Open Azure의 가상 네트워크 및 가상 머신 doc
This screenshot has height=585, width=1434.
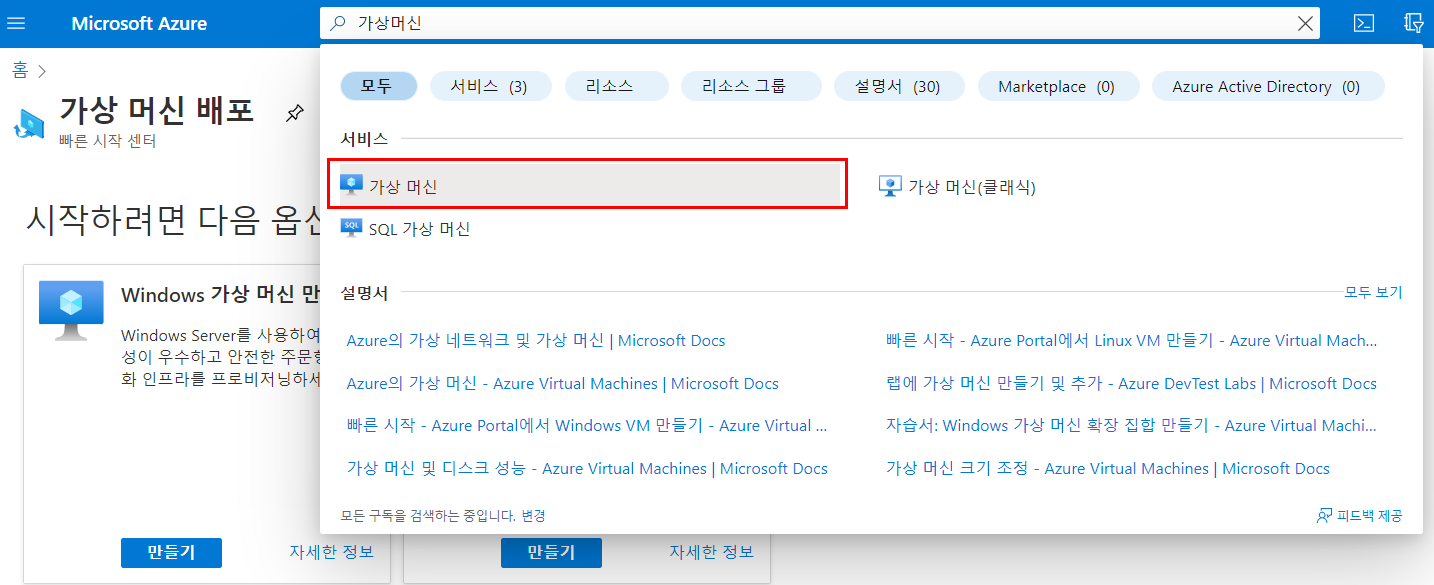(536, 340)
